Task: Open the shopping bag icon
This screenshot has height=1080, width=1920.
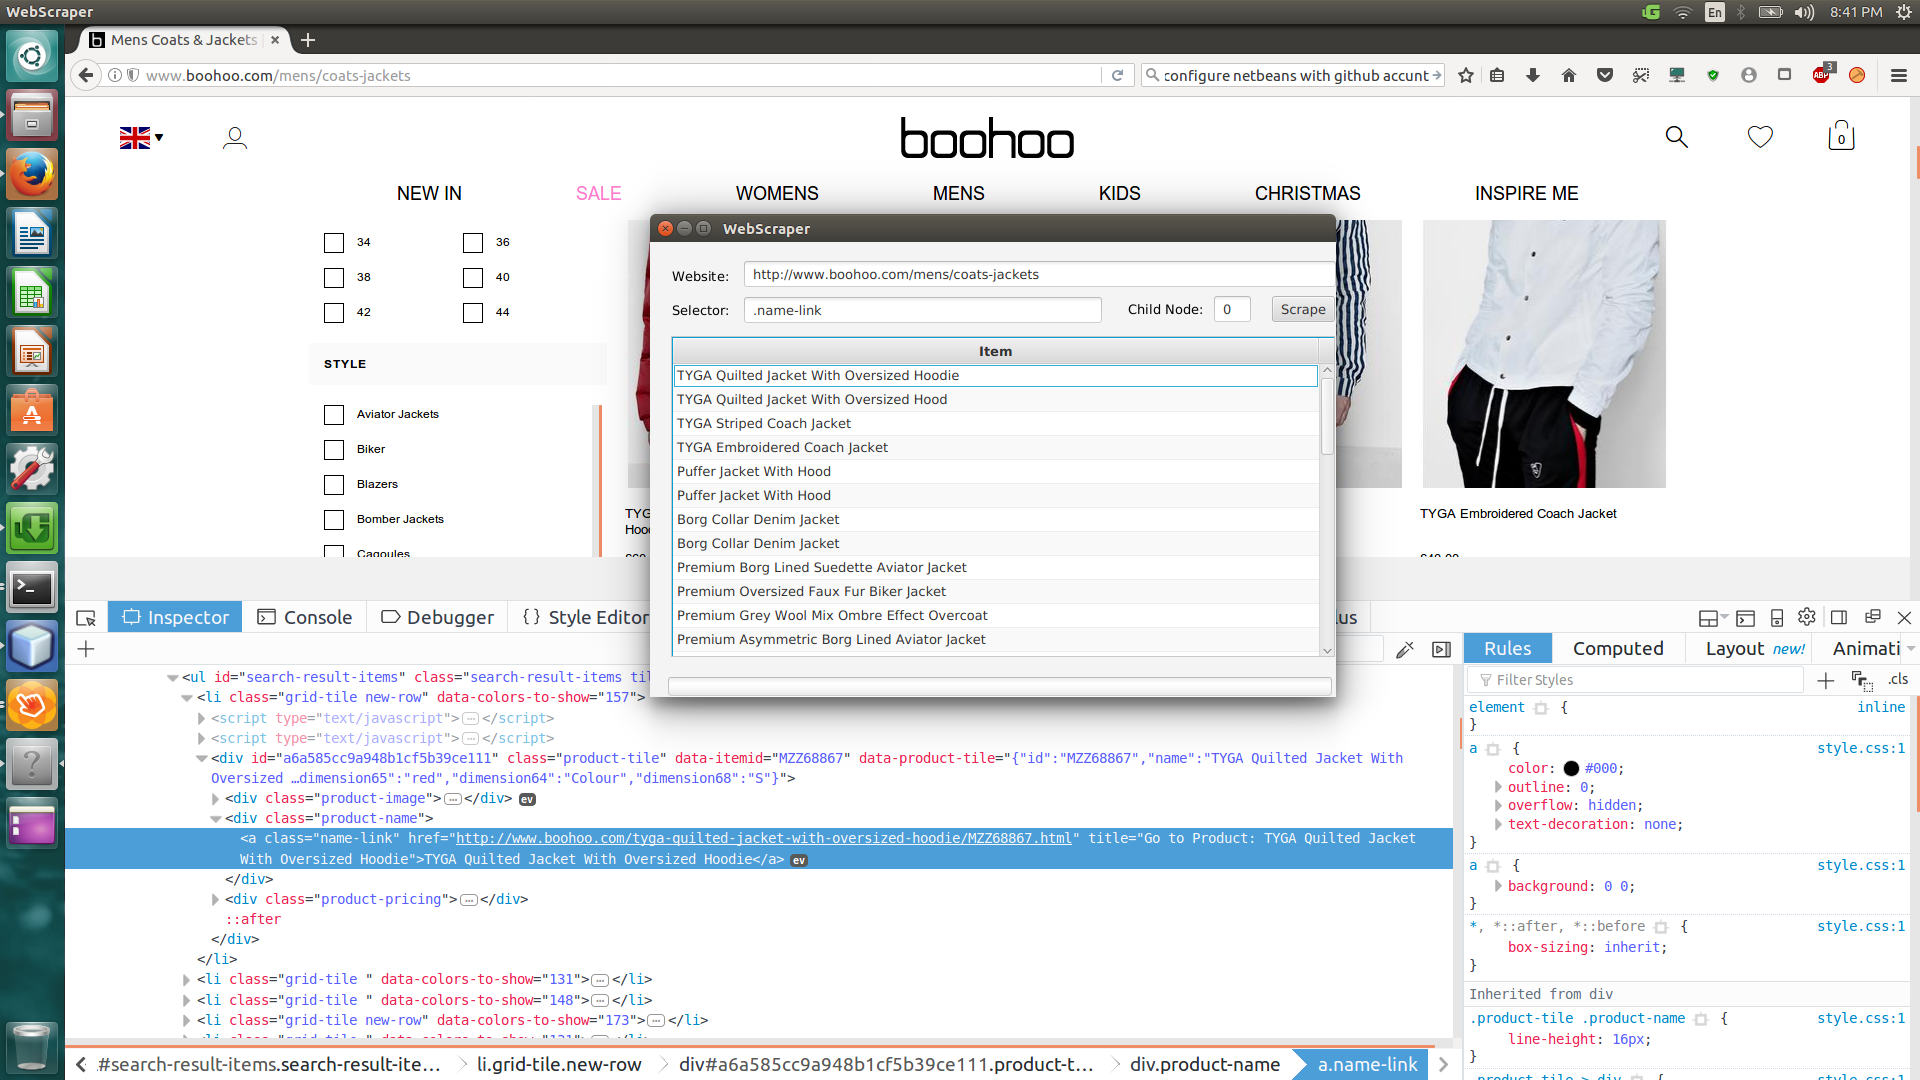Action: [1841, 136]
